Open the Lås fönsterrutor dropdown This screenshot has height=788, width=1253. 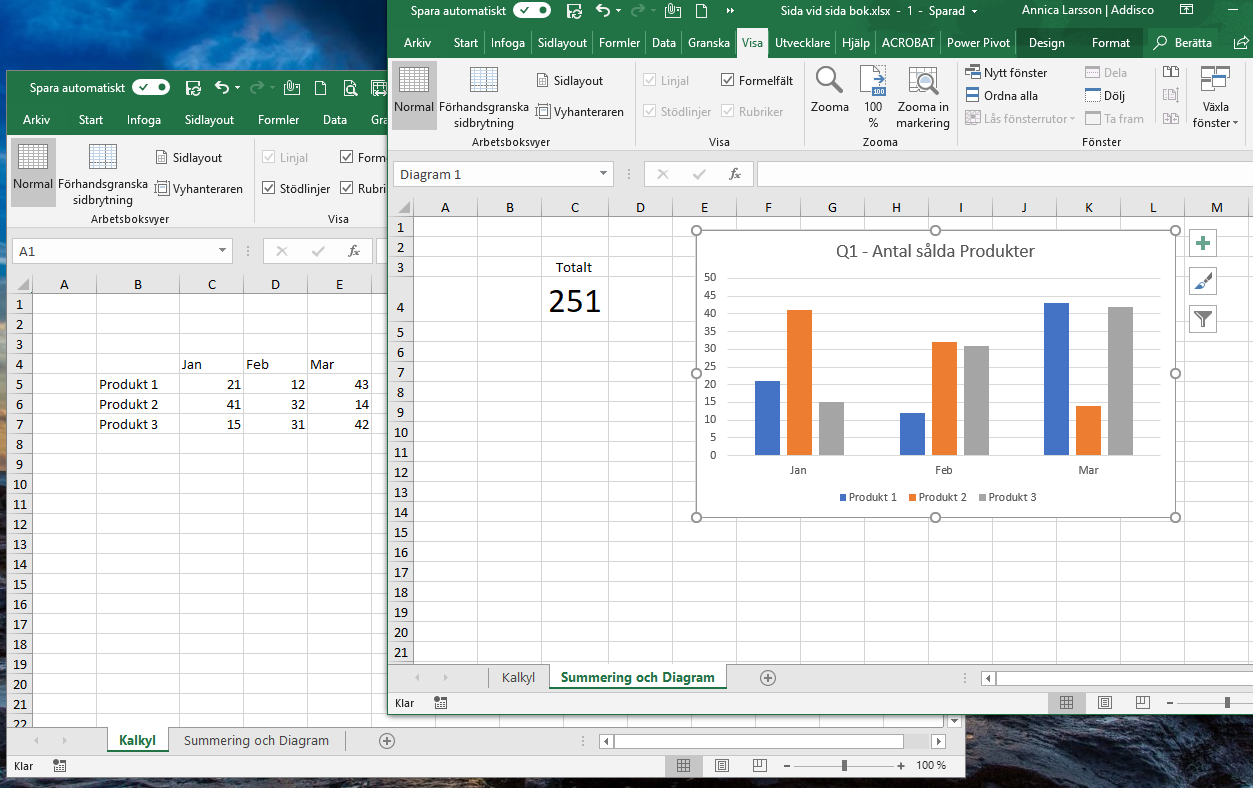[x=1020, y=118]
